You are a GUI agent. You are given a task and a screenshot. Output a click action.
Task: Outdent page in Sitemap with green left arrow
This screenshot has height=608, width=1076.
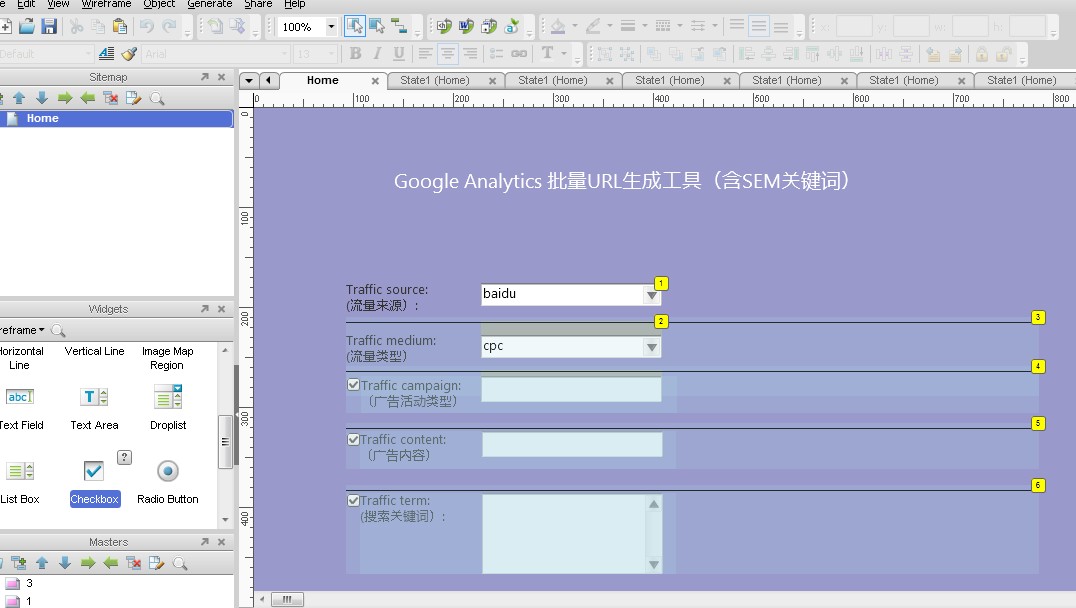click(x=87, y=98)
